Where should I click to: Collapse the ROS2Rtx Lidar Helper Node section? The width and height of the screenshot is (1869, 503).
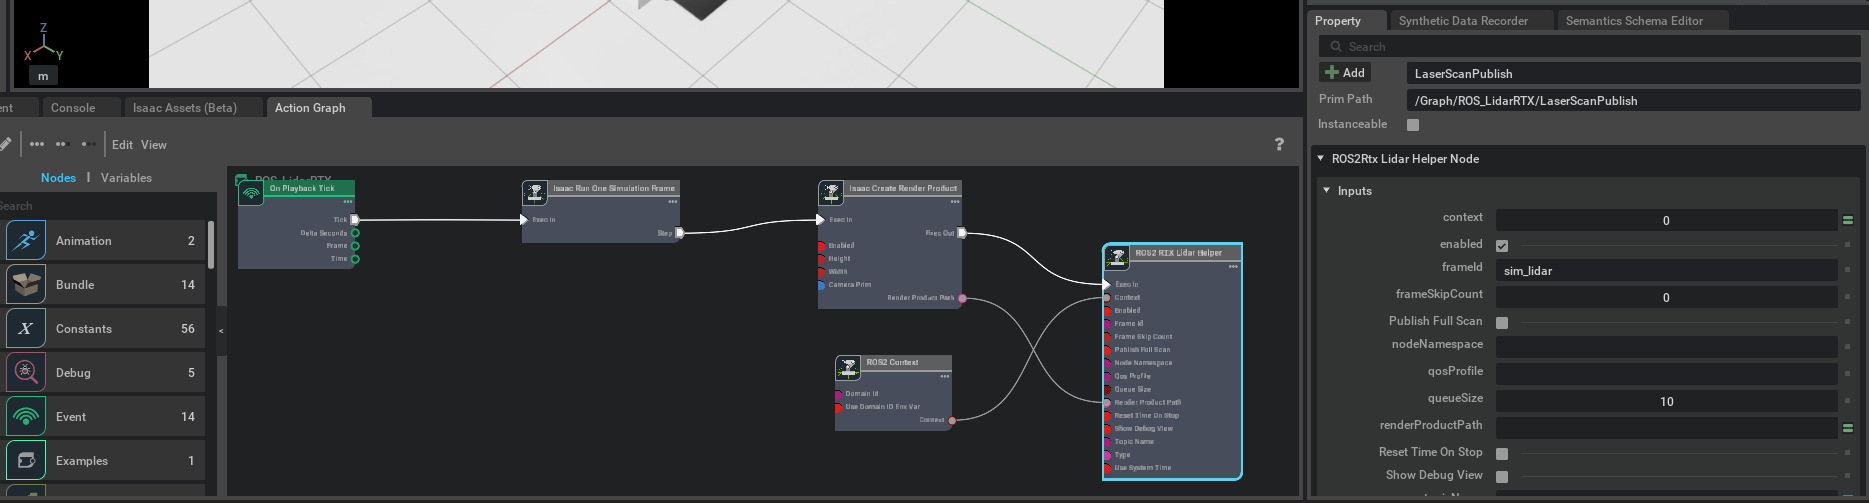[1321, 158]
